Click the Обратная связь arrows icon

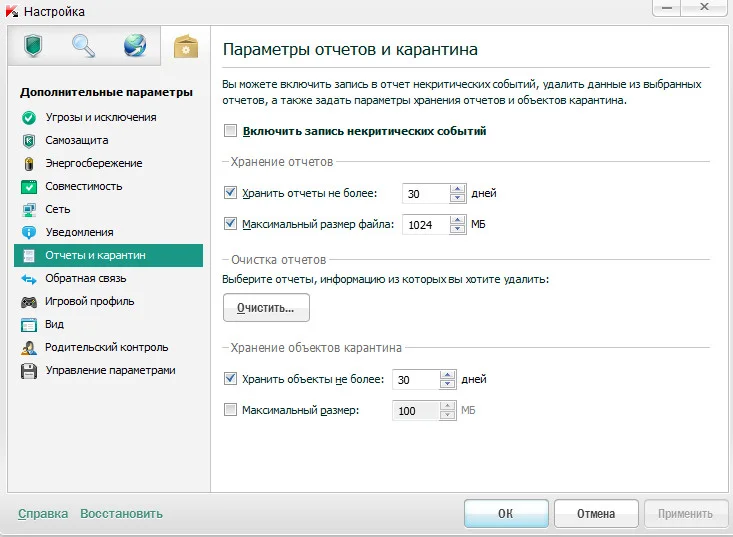pyautogui.click(x=29, y=279)
